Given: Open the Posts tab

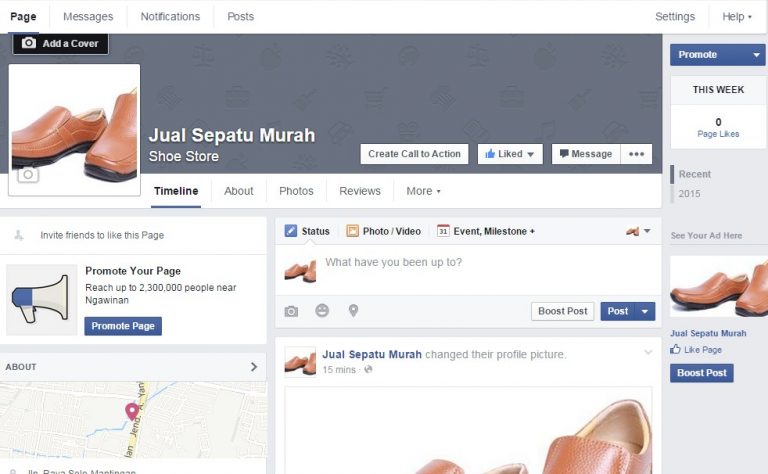Looking at the screenshot, I should click(x=240, y=17).
